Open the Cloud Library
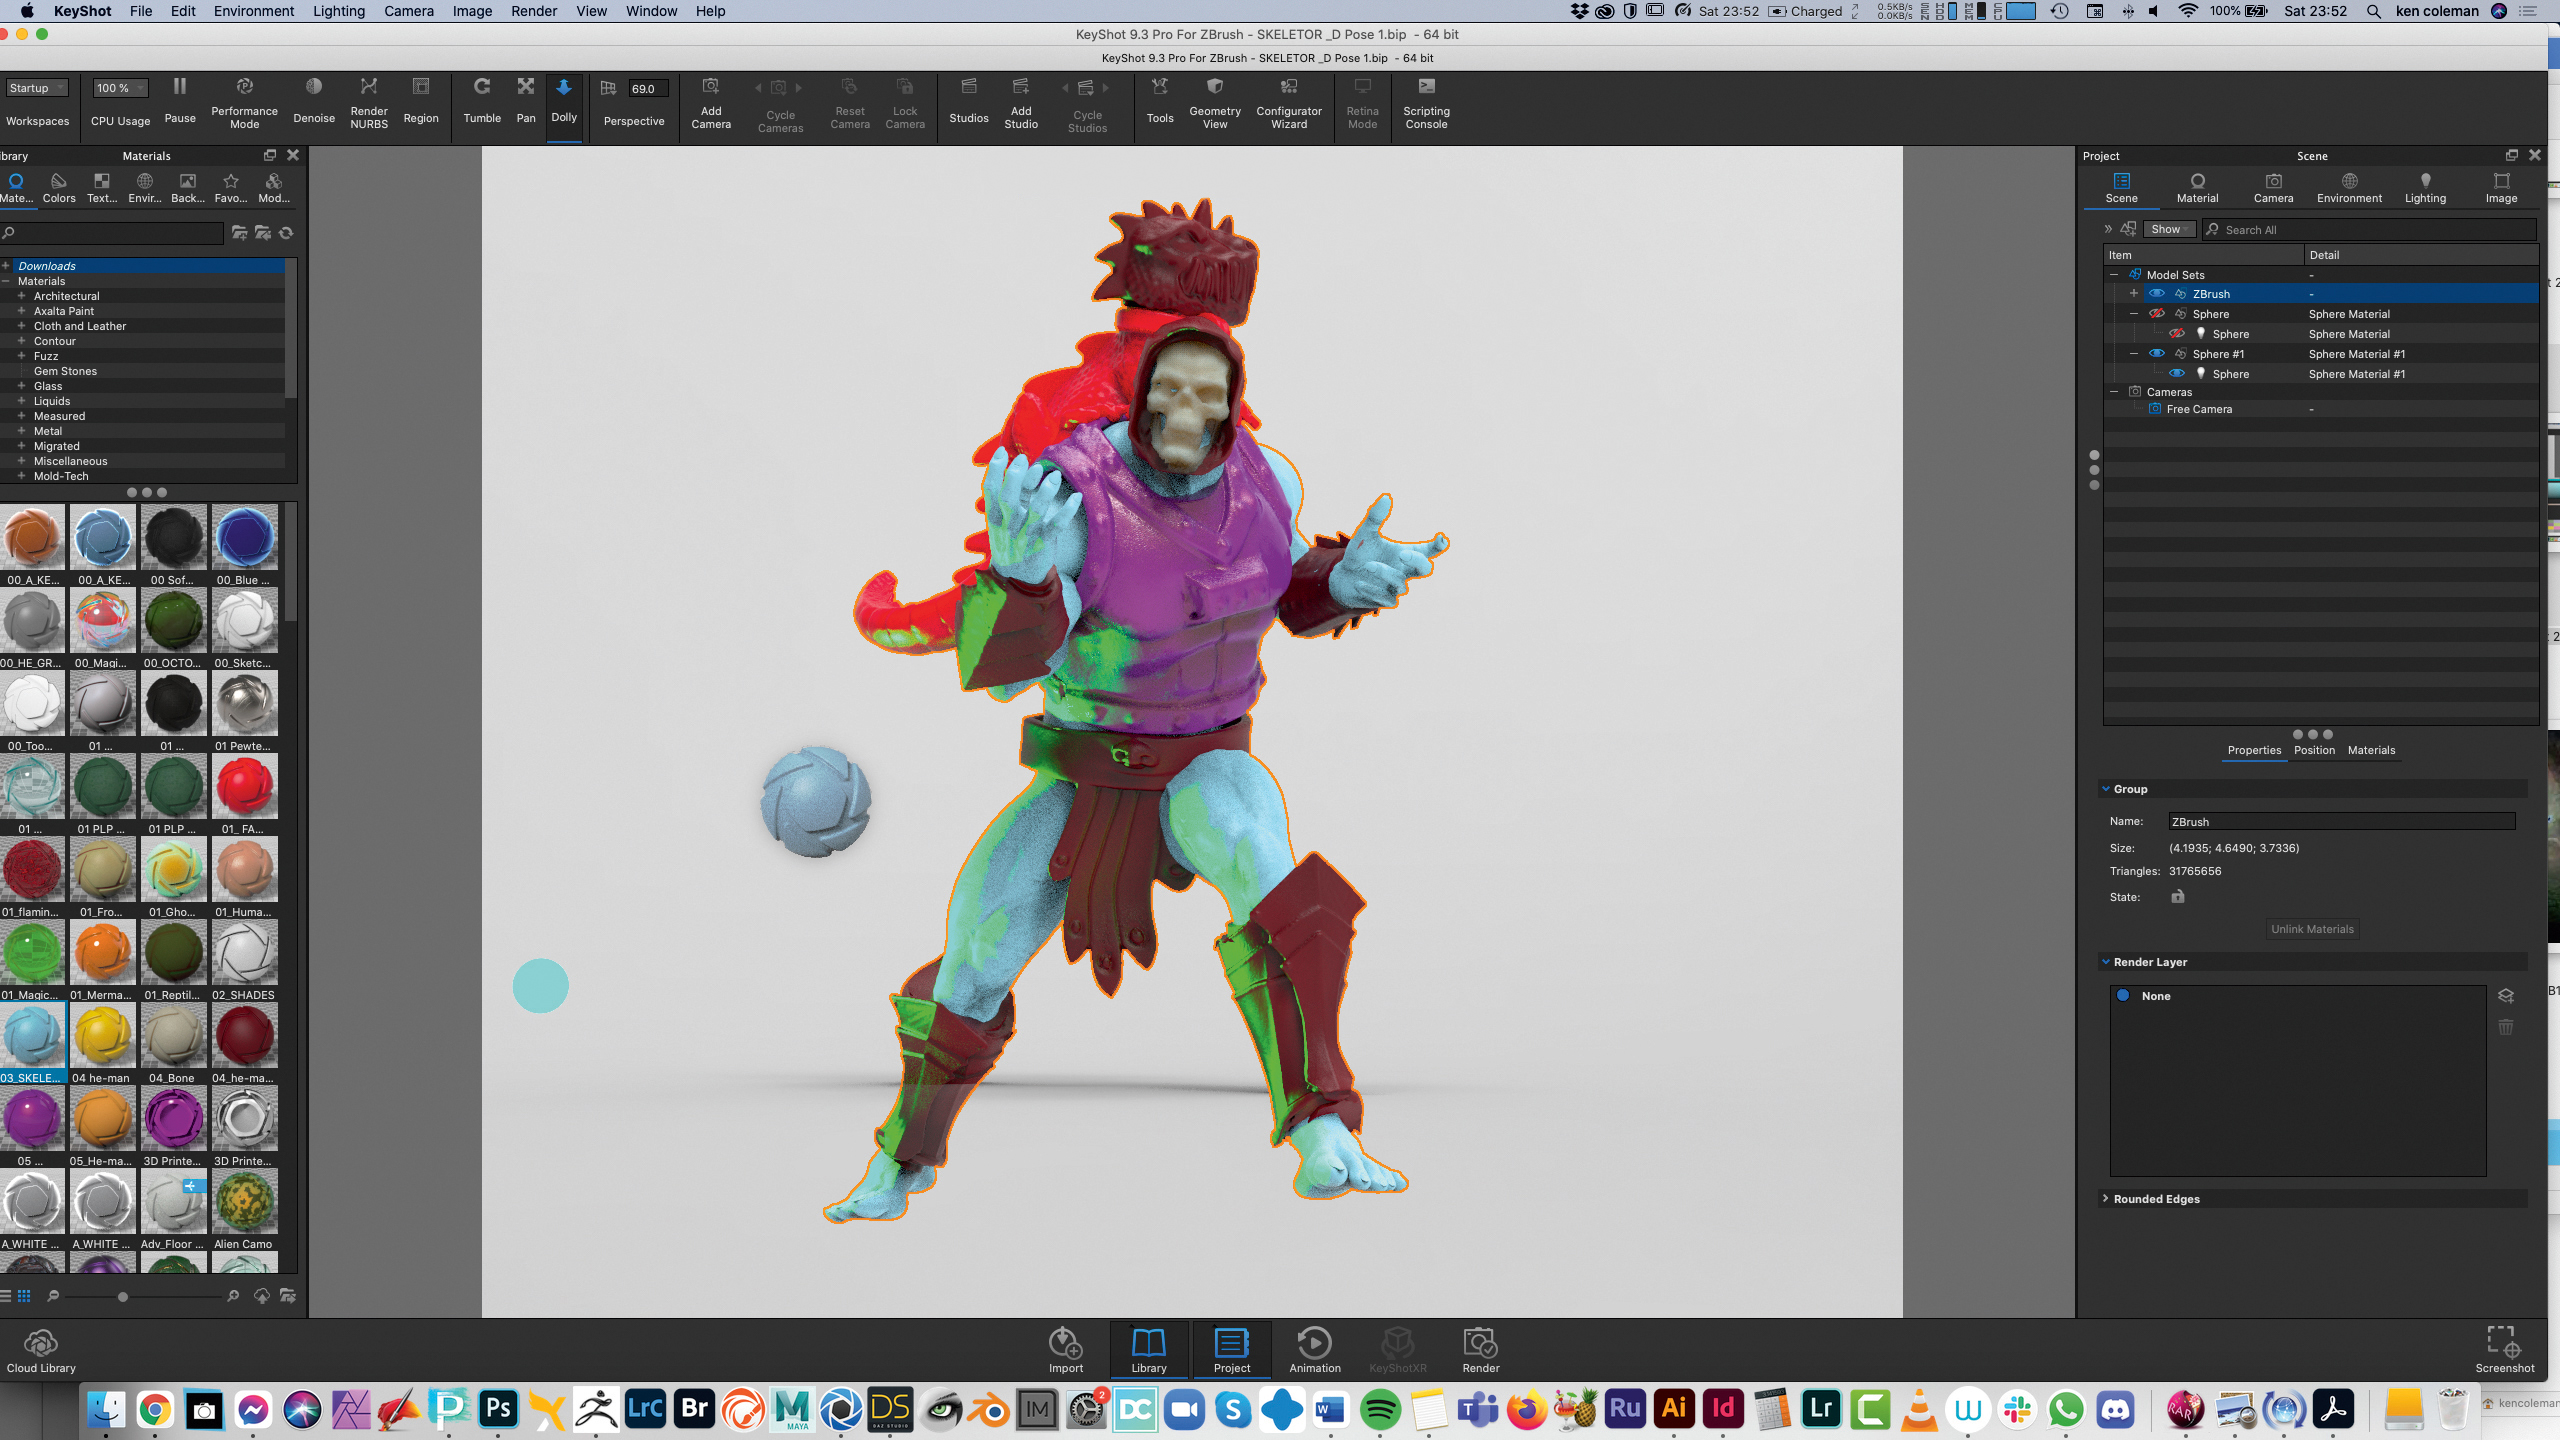This screenshot has height=1440, width=2560. (x=41, y=1351)
